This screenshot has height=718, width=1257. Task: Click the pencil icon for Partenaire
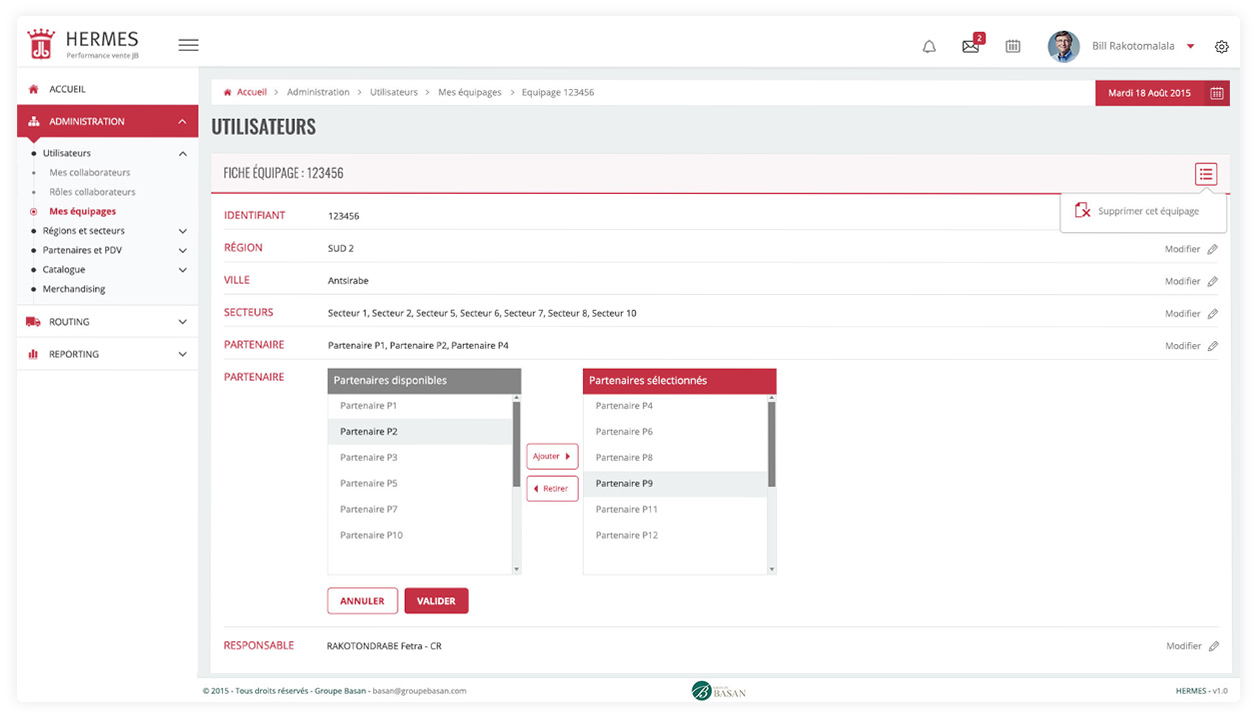1213,346
